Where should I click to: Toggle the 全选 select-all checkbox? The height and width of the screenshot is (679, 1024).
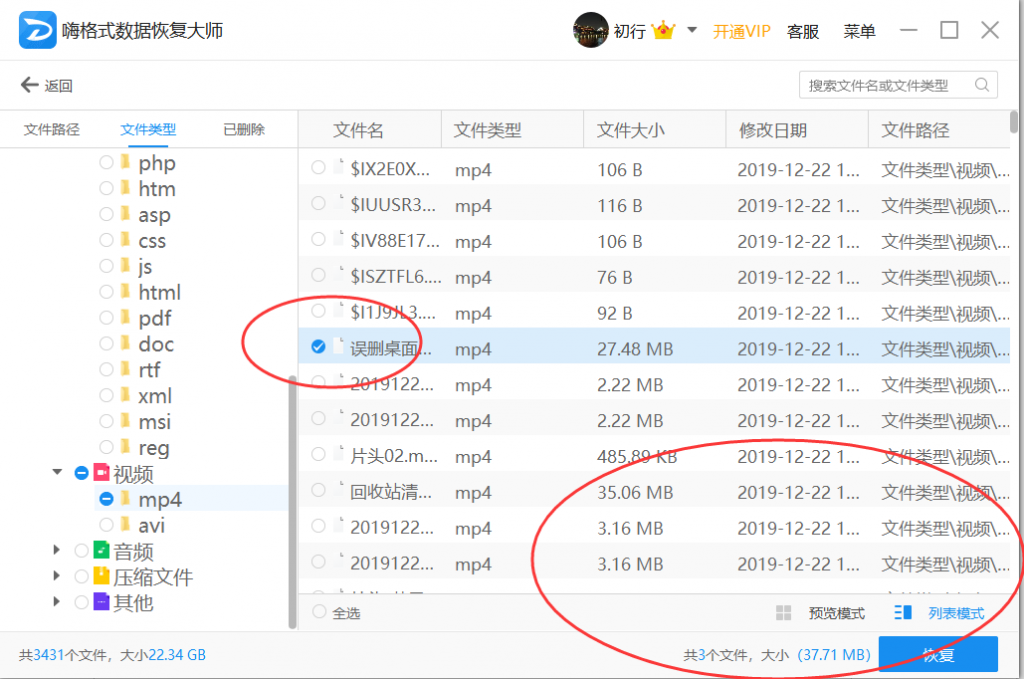(x=319, y=612)
